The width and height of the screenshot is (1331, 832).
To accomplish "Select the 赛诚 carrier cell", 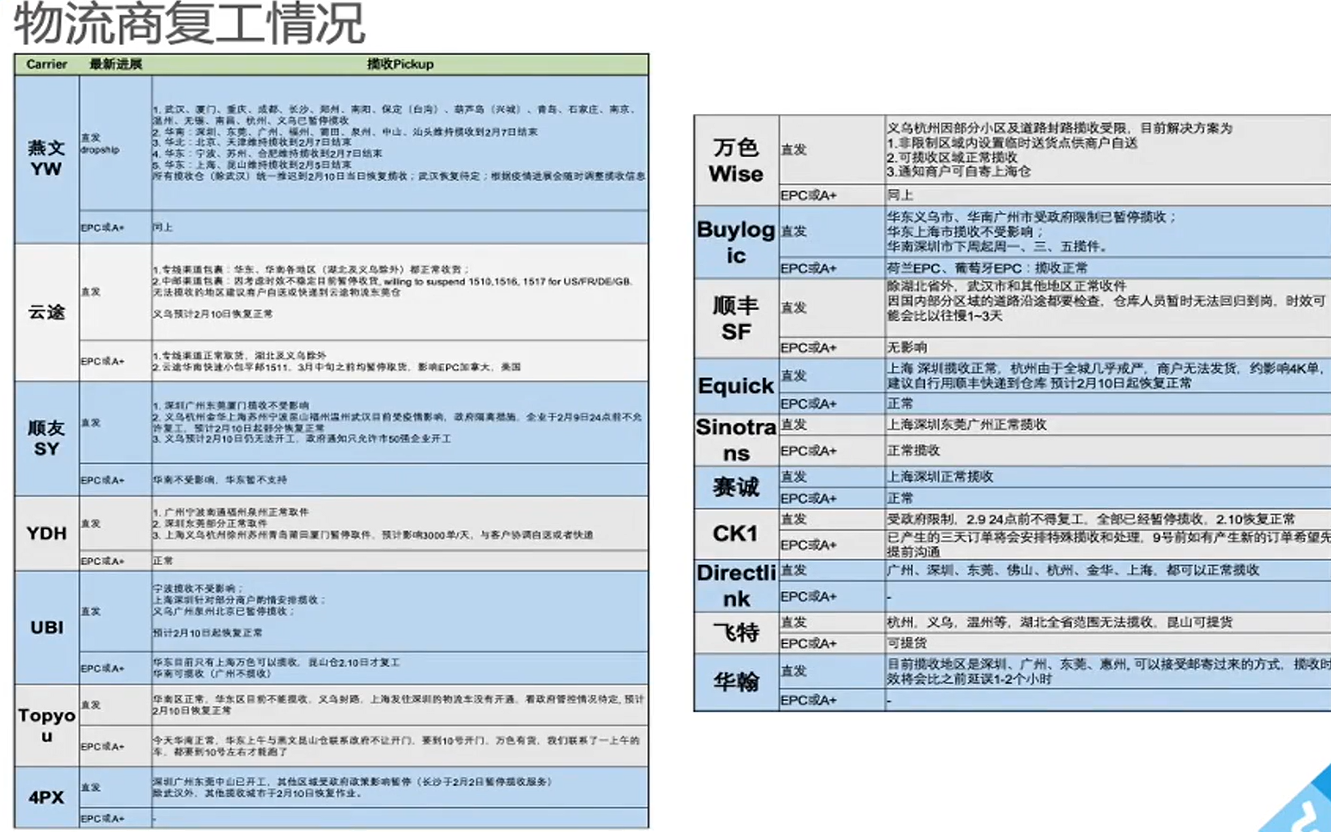I will 736,487.
